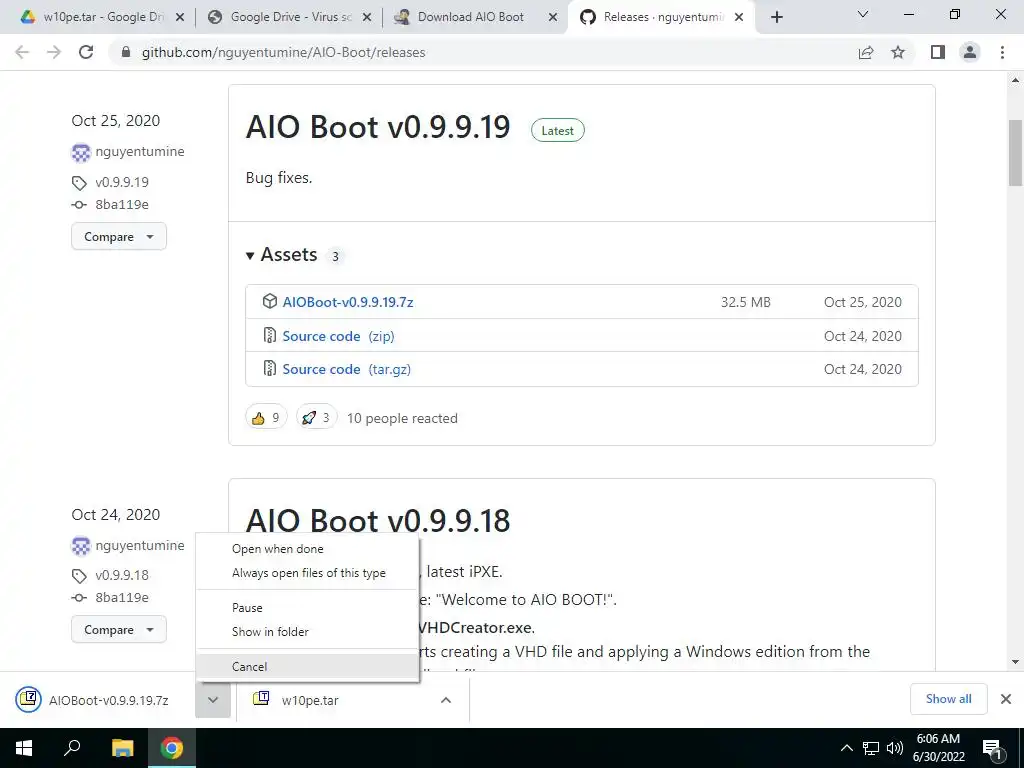Open the tab search chevron
1024x768 pixels.
(863, 14)
